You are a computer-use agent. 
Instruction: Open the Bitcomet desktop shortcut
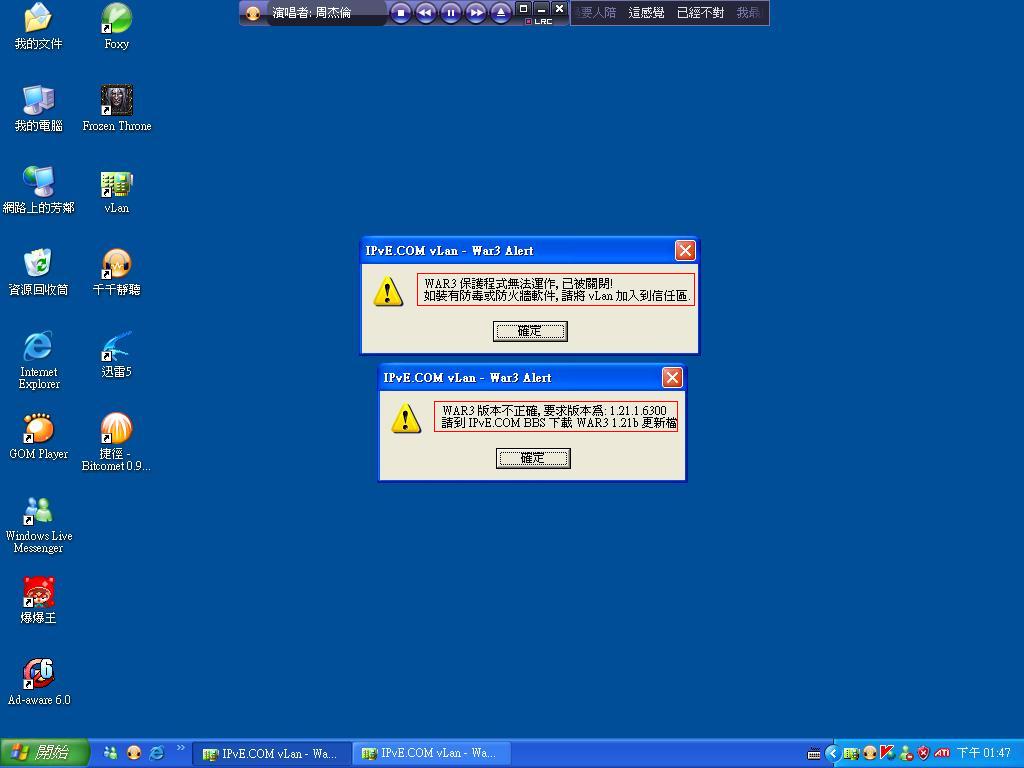[117, 429]
